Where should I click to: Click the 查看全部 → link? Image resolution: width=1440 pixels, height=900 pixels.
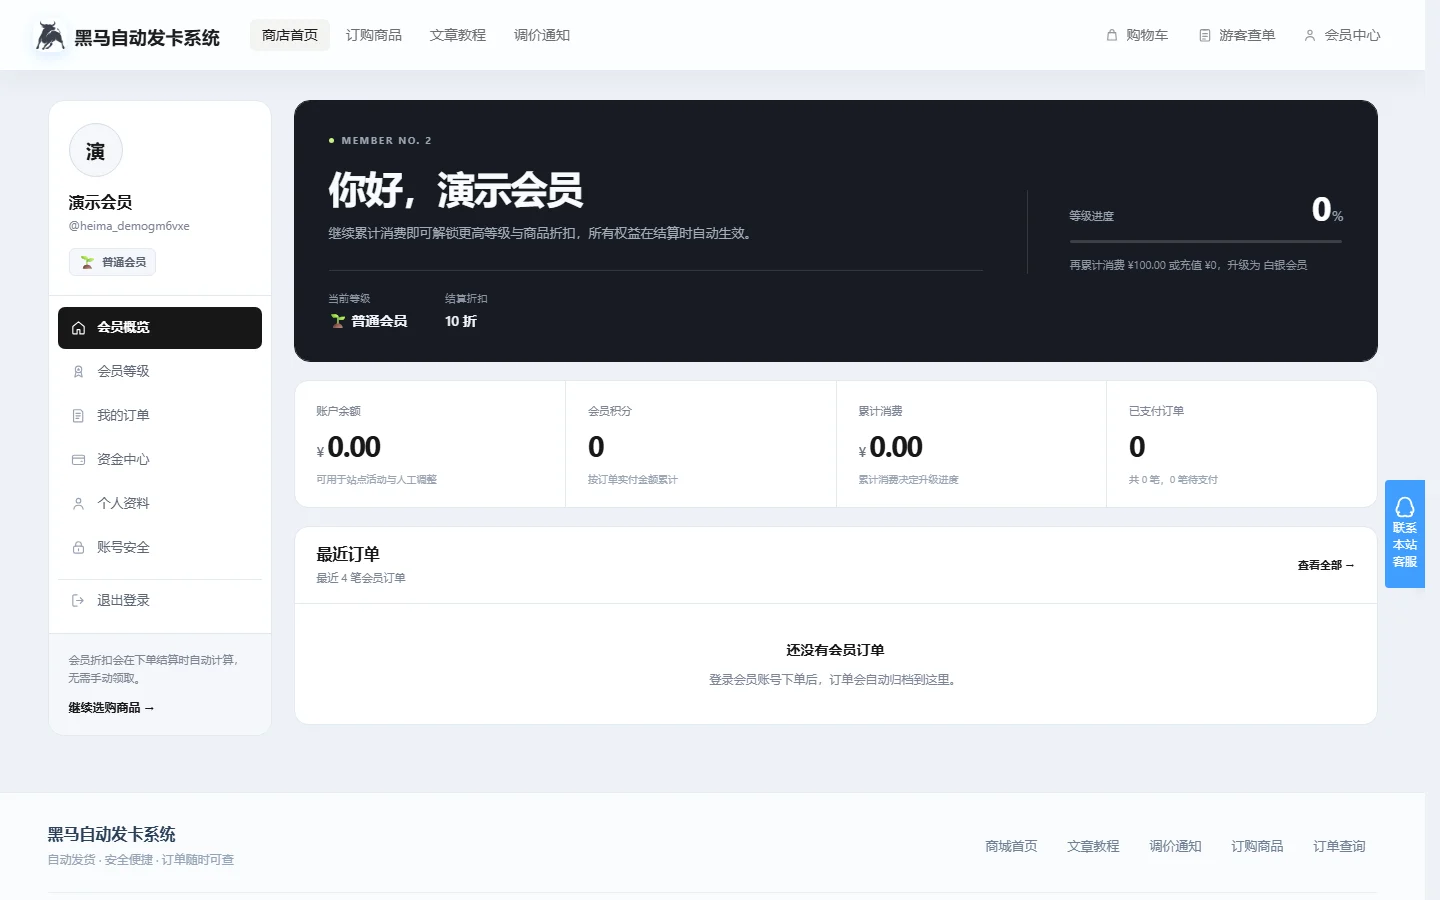click(x=1326, y=565)
